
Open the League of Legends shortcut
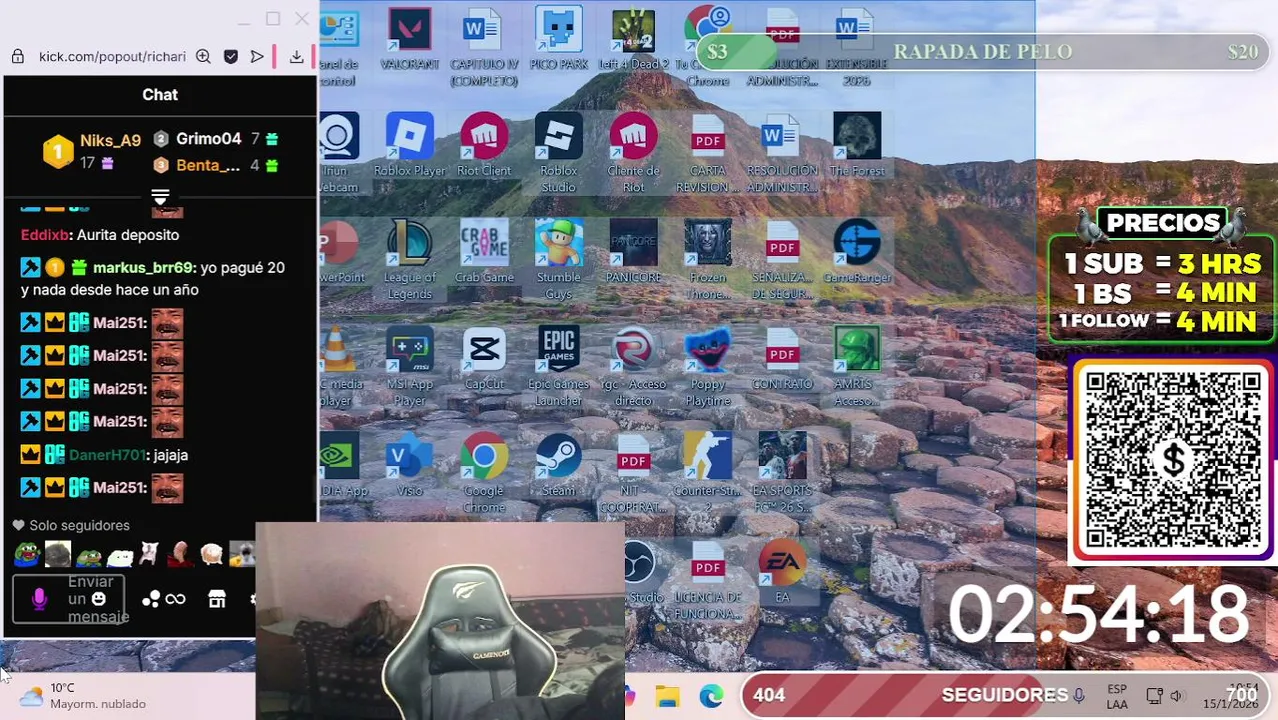tap(409, 260)
